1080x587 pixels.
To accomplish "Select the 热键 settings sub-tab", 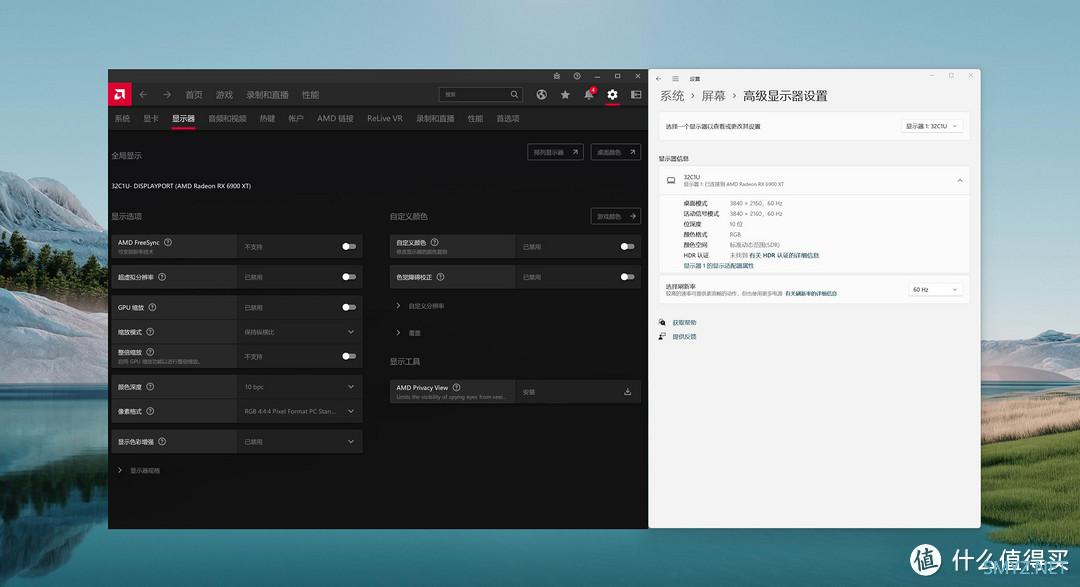I will (267, 119).
